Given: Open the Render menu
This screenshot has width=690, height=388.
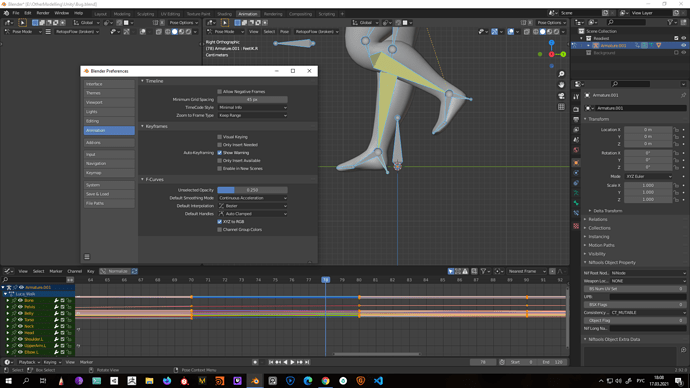Looking at the screenshot, I should (43, 13).
